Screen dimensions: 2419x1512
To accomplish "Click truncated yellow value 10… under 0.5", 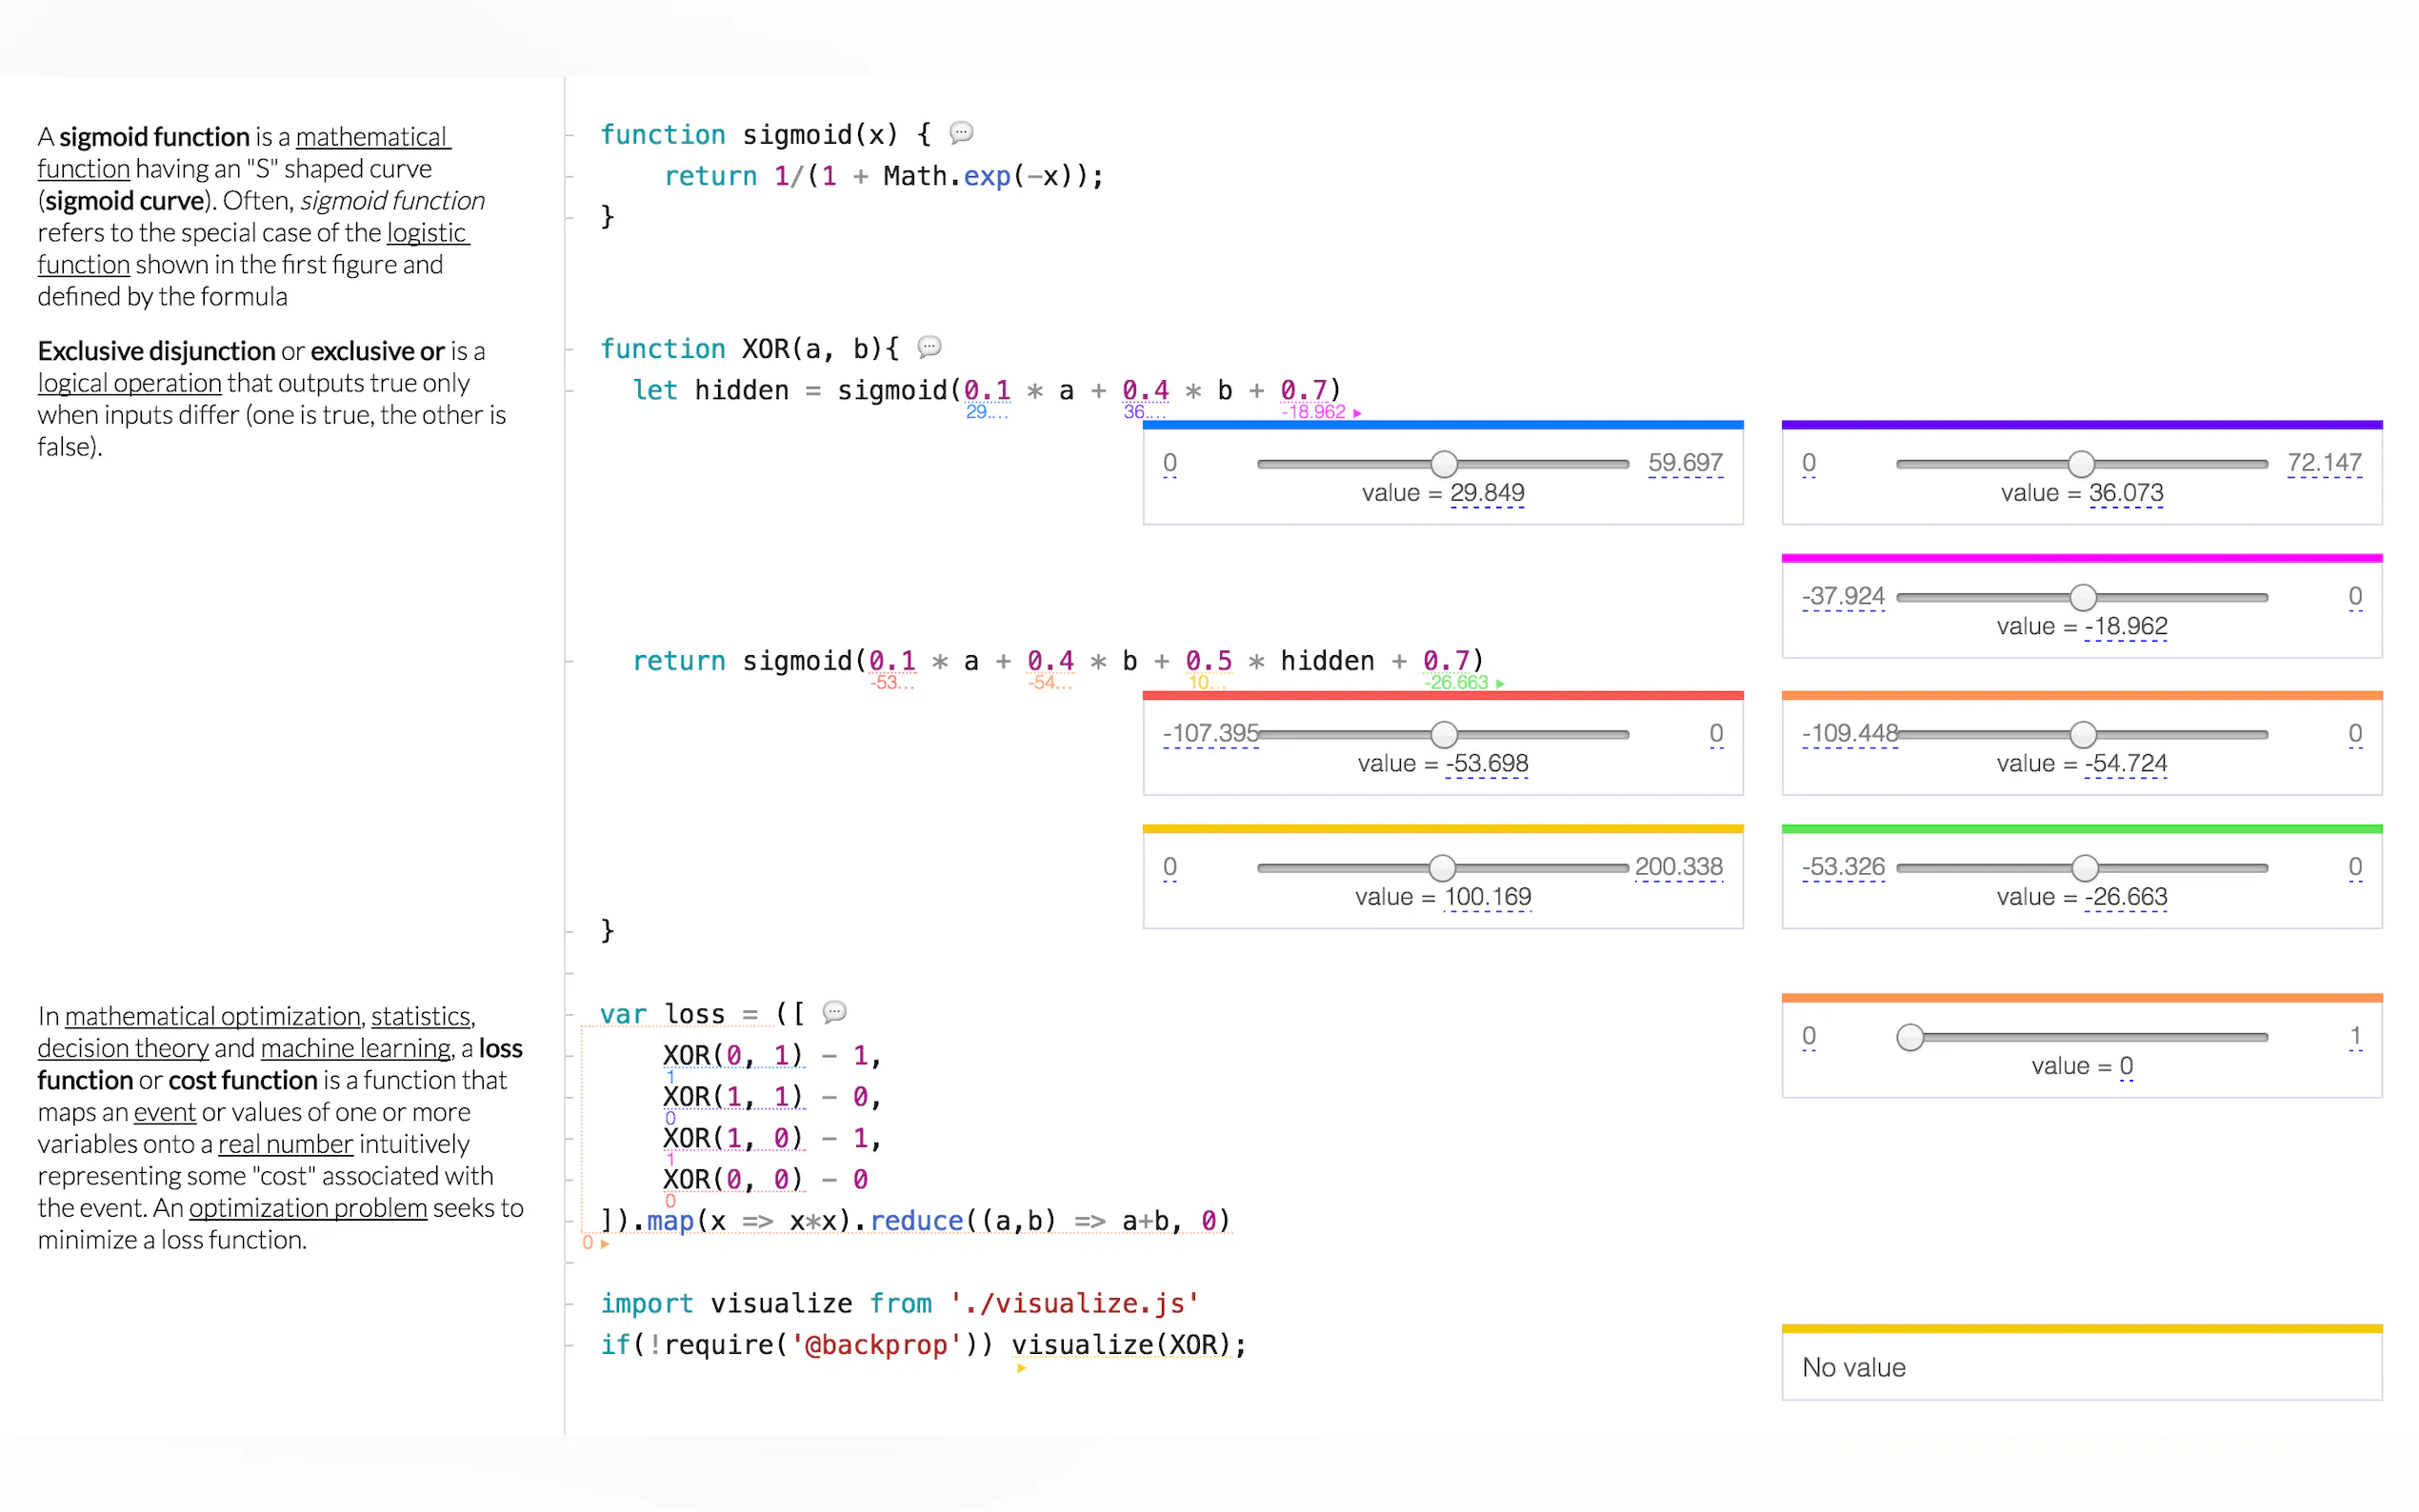I will (x=1208, y=683).
